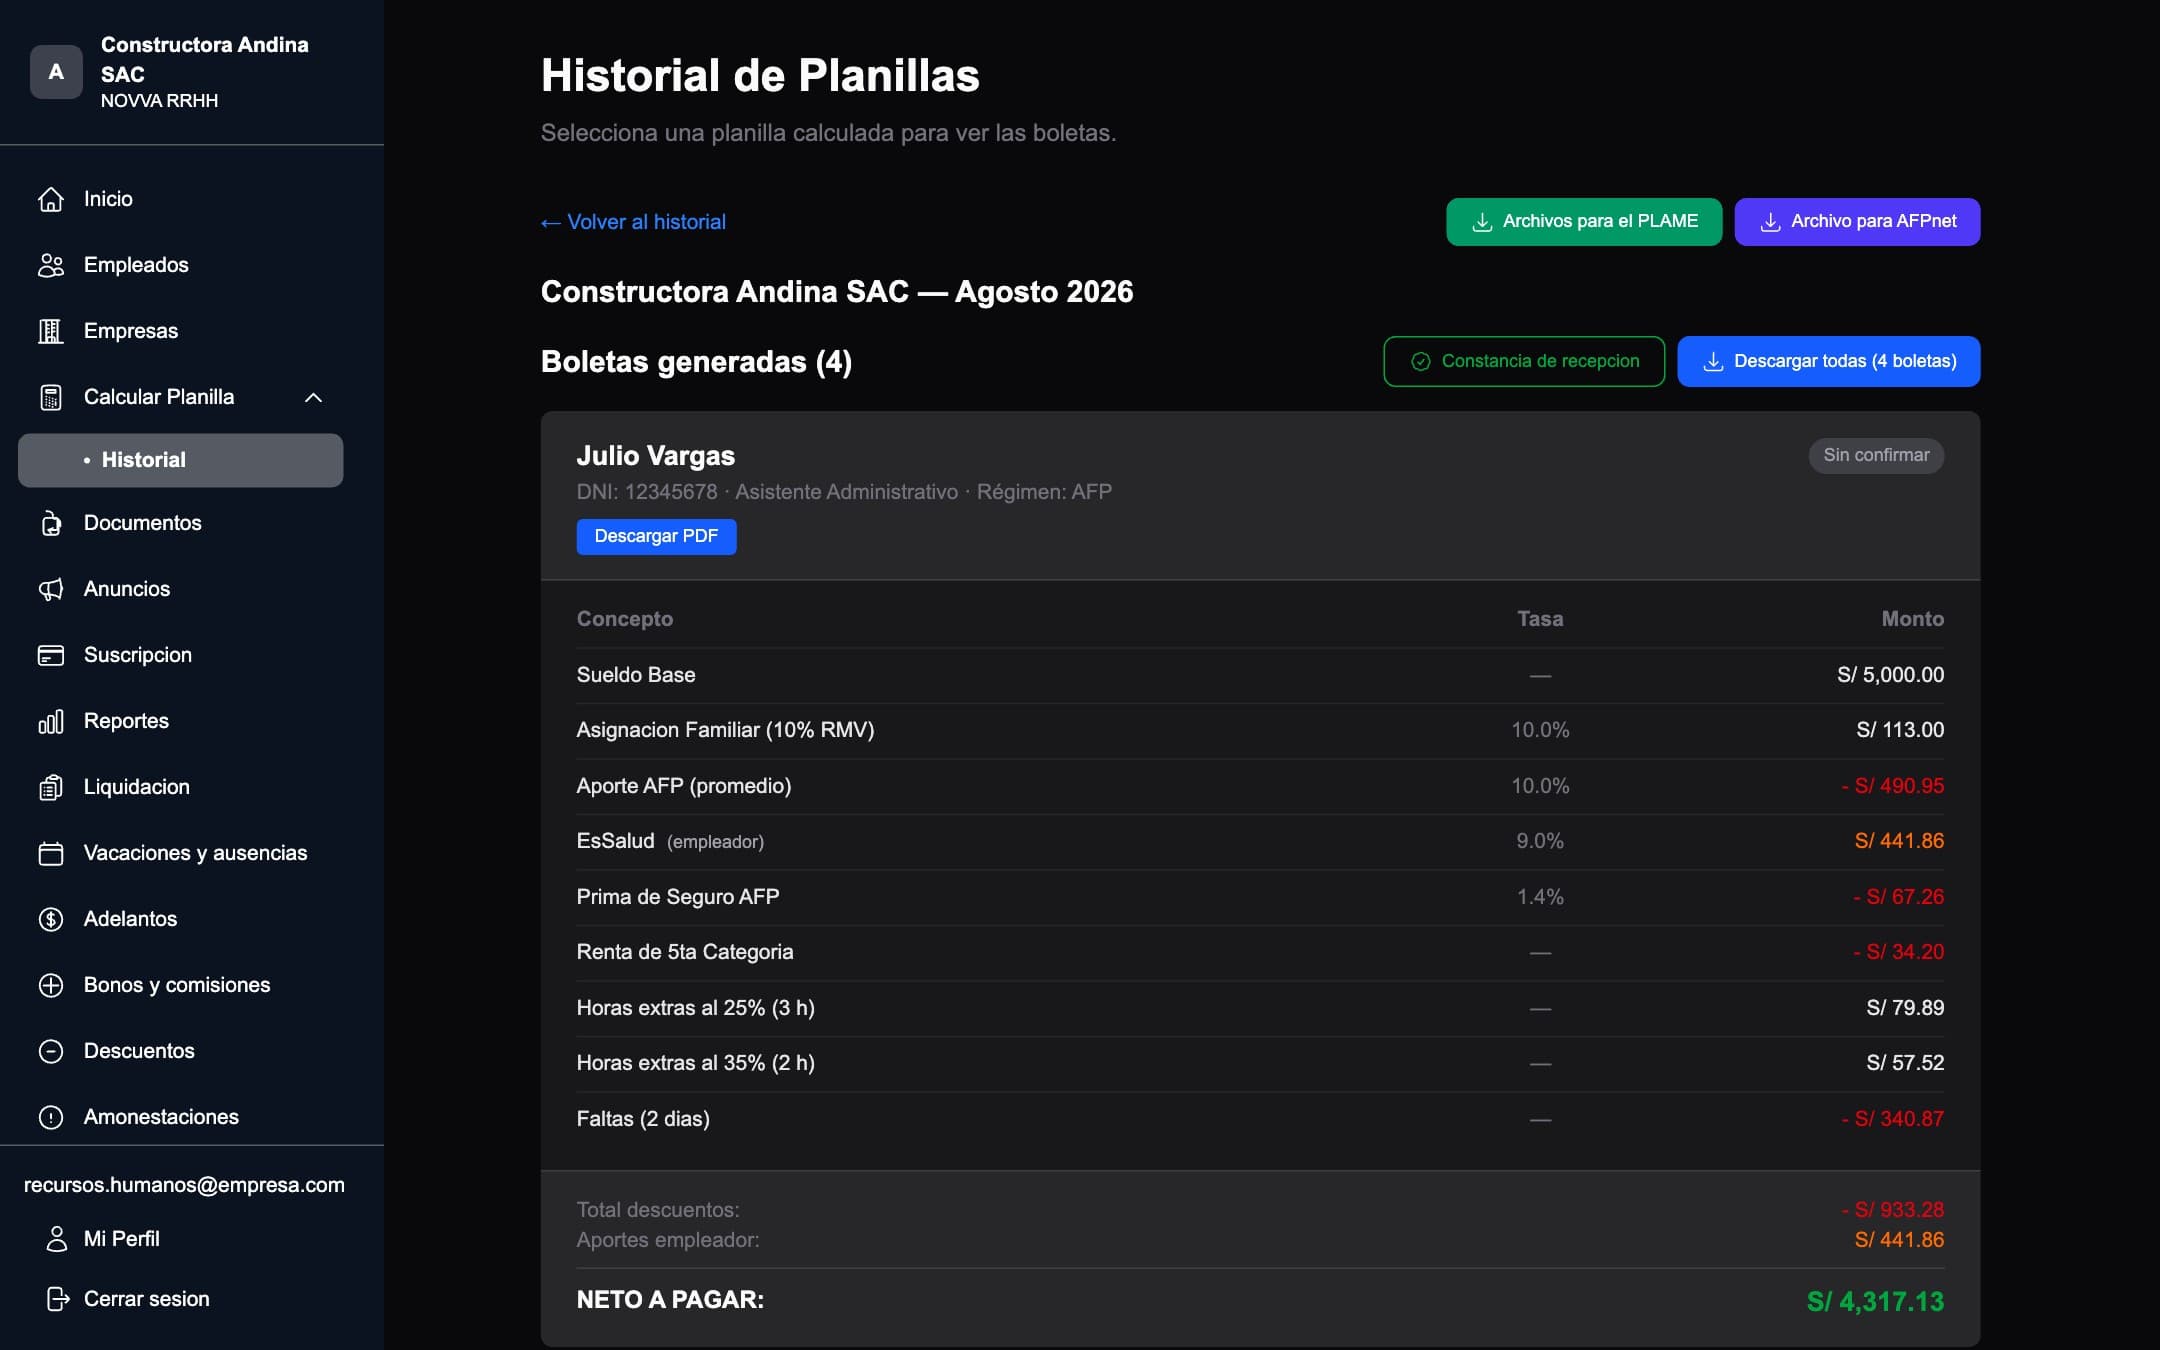
Task: Click the Calcular Planilla calculator icon
Action: (51, 397)
